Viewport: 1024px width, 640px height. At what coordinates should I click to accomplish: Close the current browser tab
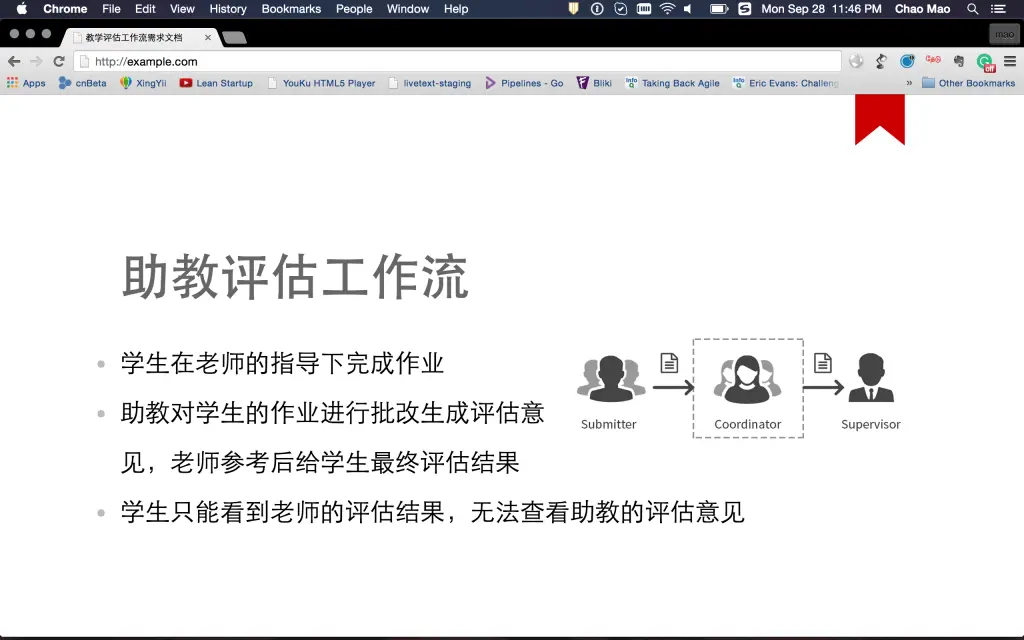tap(208, 37)
